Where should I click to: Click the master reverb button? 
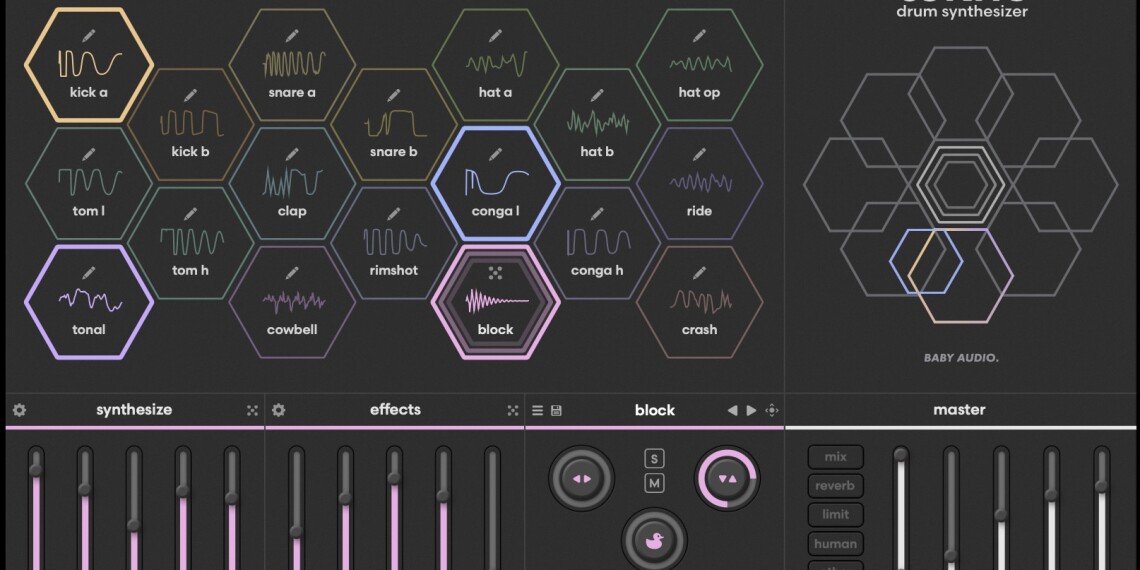click(835, 486)
